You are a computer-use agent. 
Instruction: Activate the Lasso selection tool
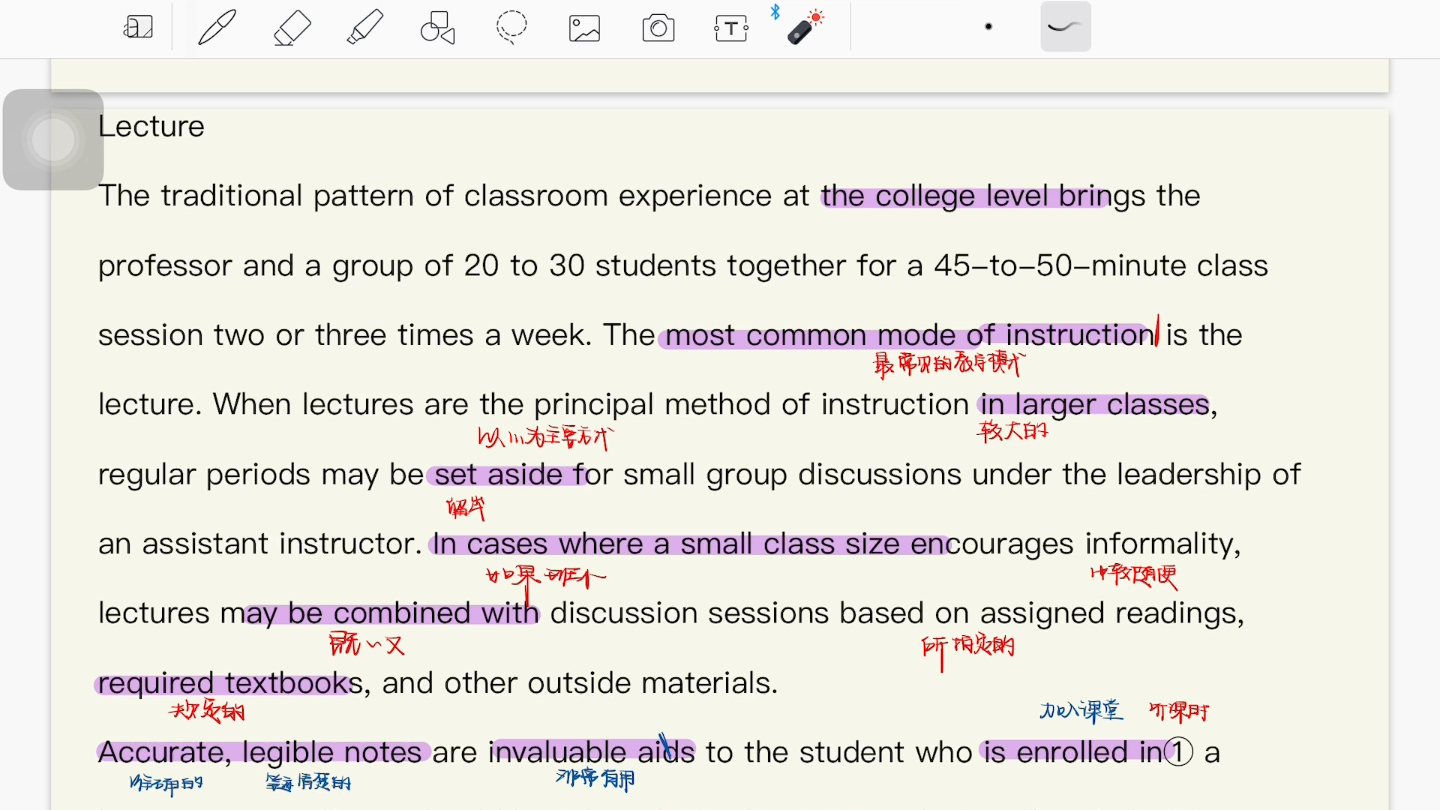[x=512, y=27]
